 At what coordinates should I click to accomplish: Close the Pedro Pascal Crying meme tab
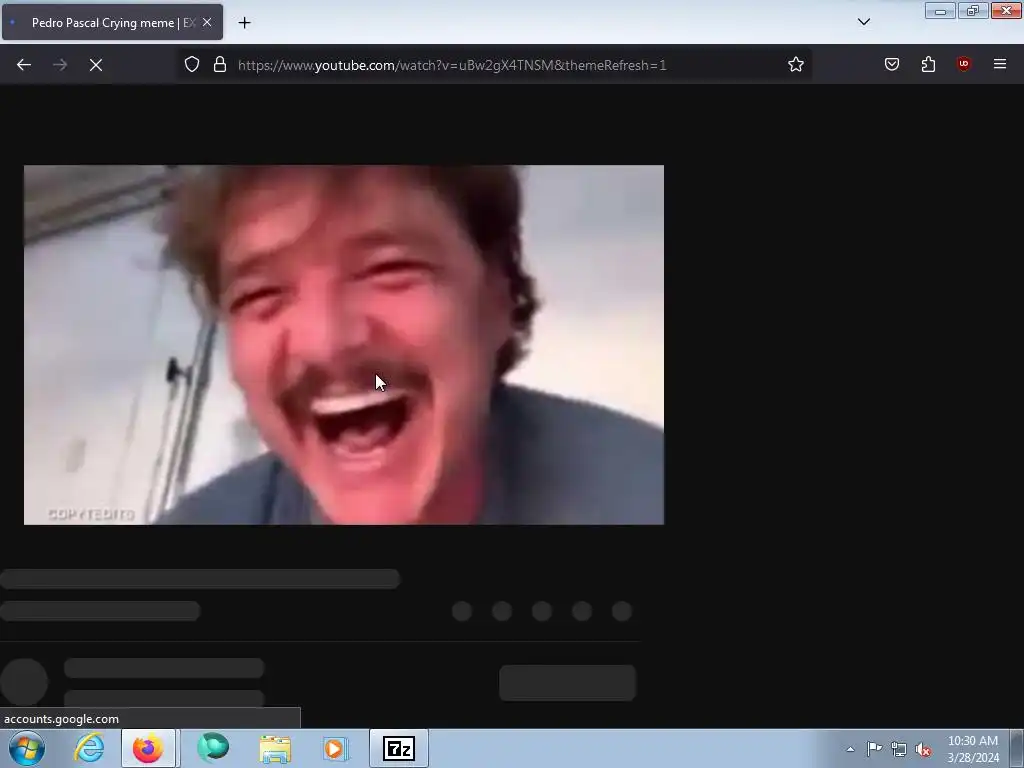pyautogui.click(x=207, y=22)
